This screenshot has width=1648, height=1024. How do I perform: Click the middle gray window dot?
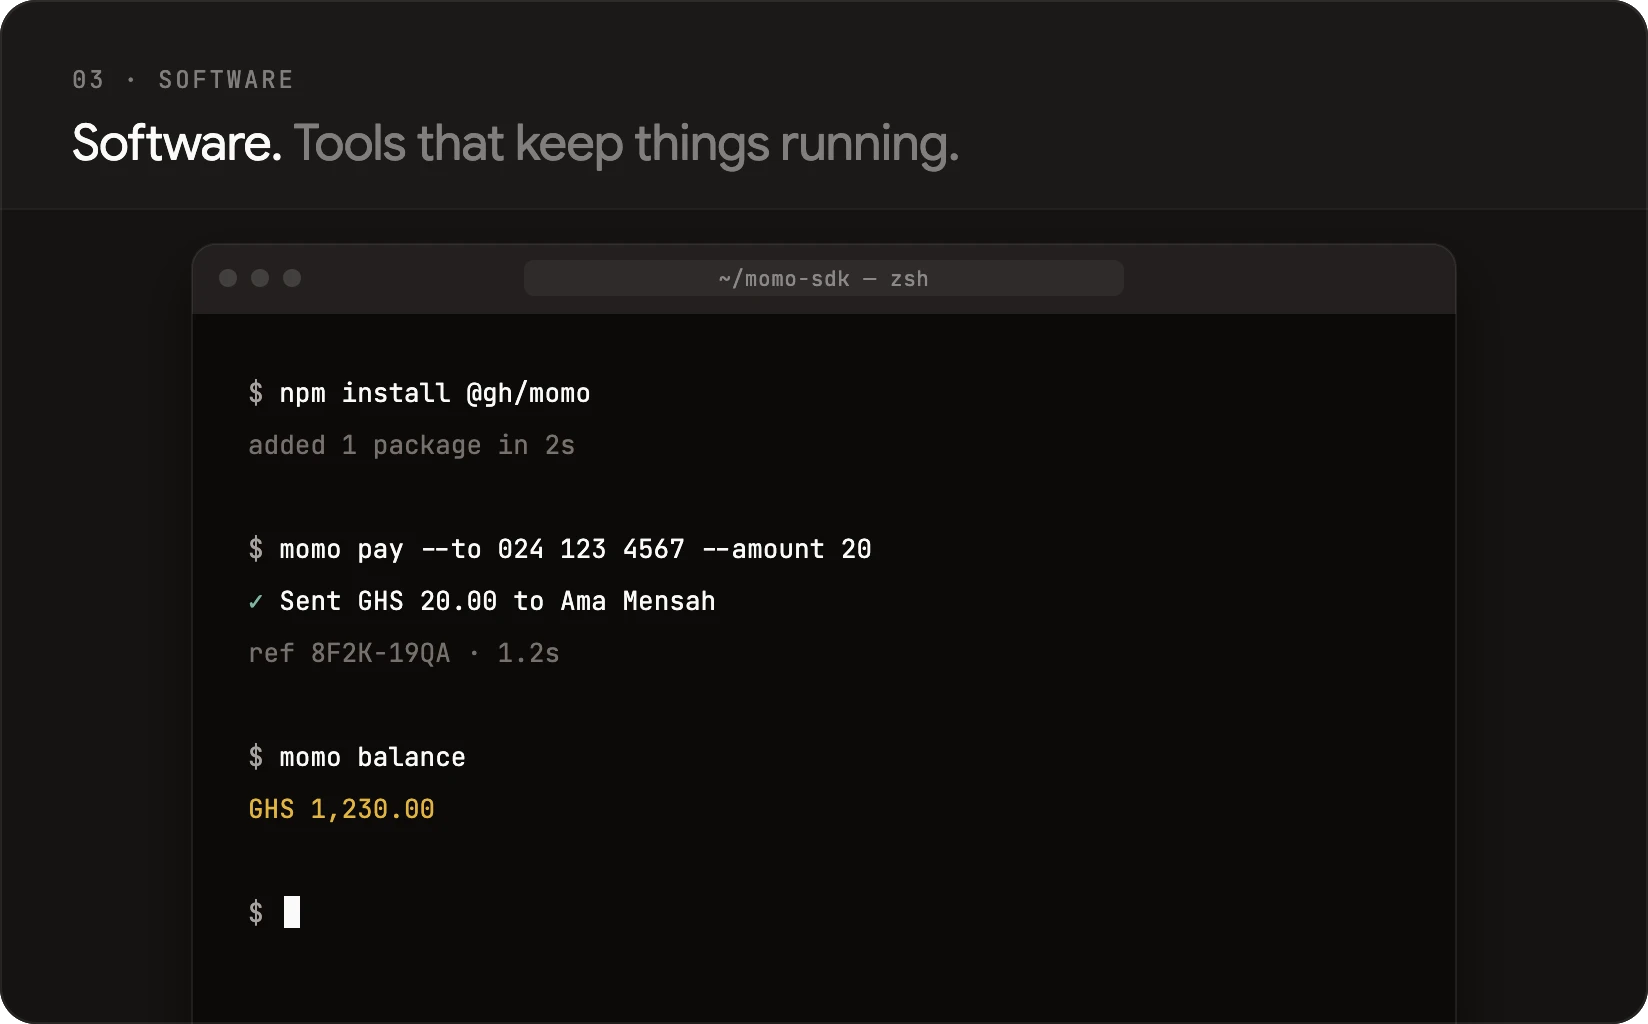coord(260,278)
